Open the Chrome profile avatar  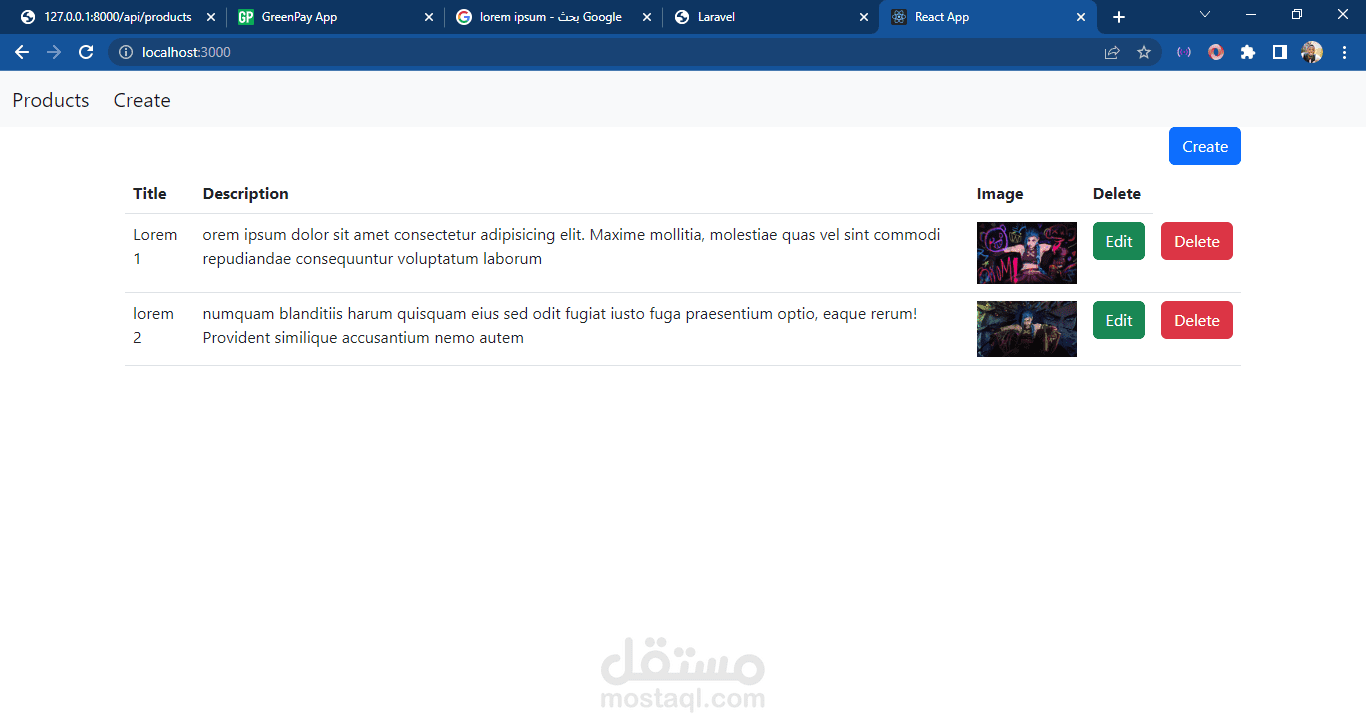[1312, 52]
